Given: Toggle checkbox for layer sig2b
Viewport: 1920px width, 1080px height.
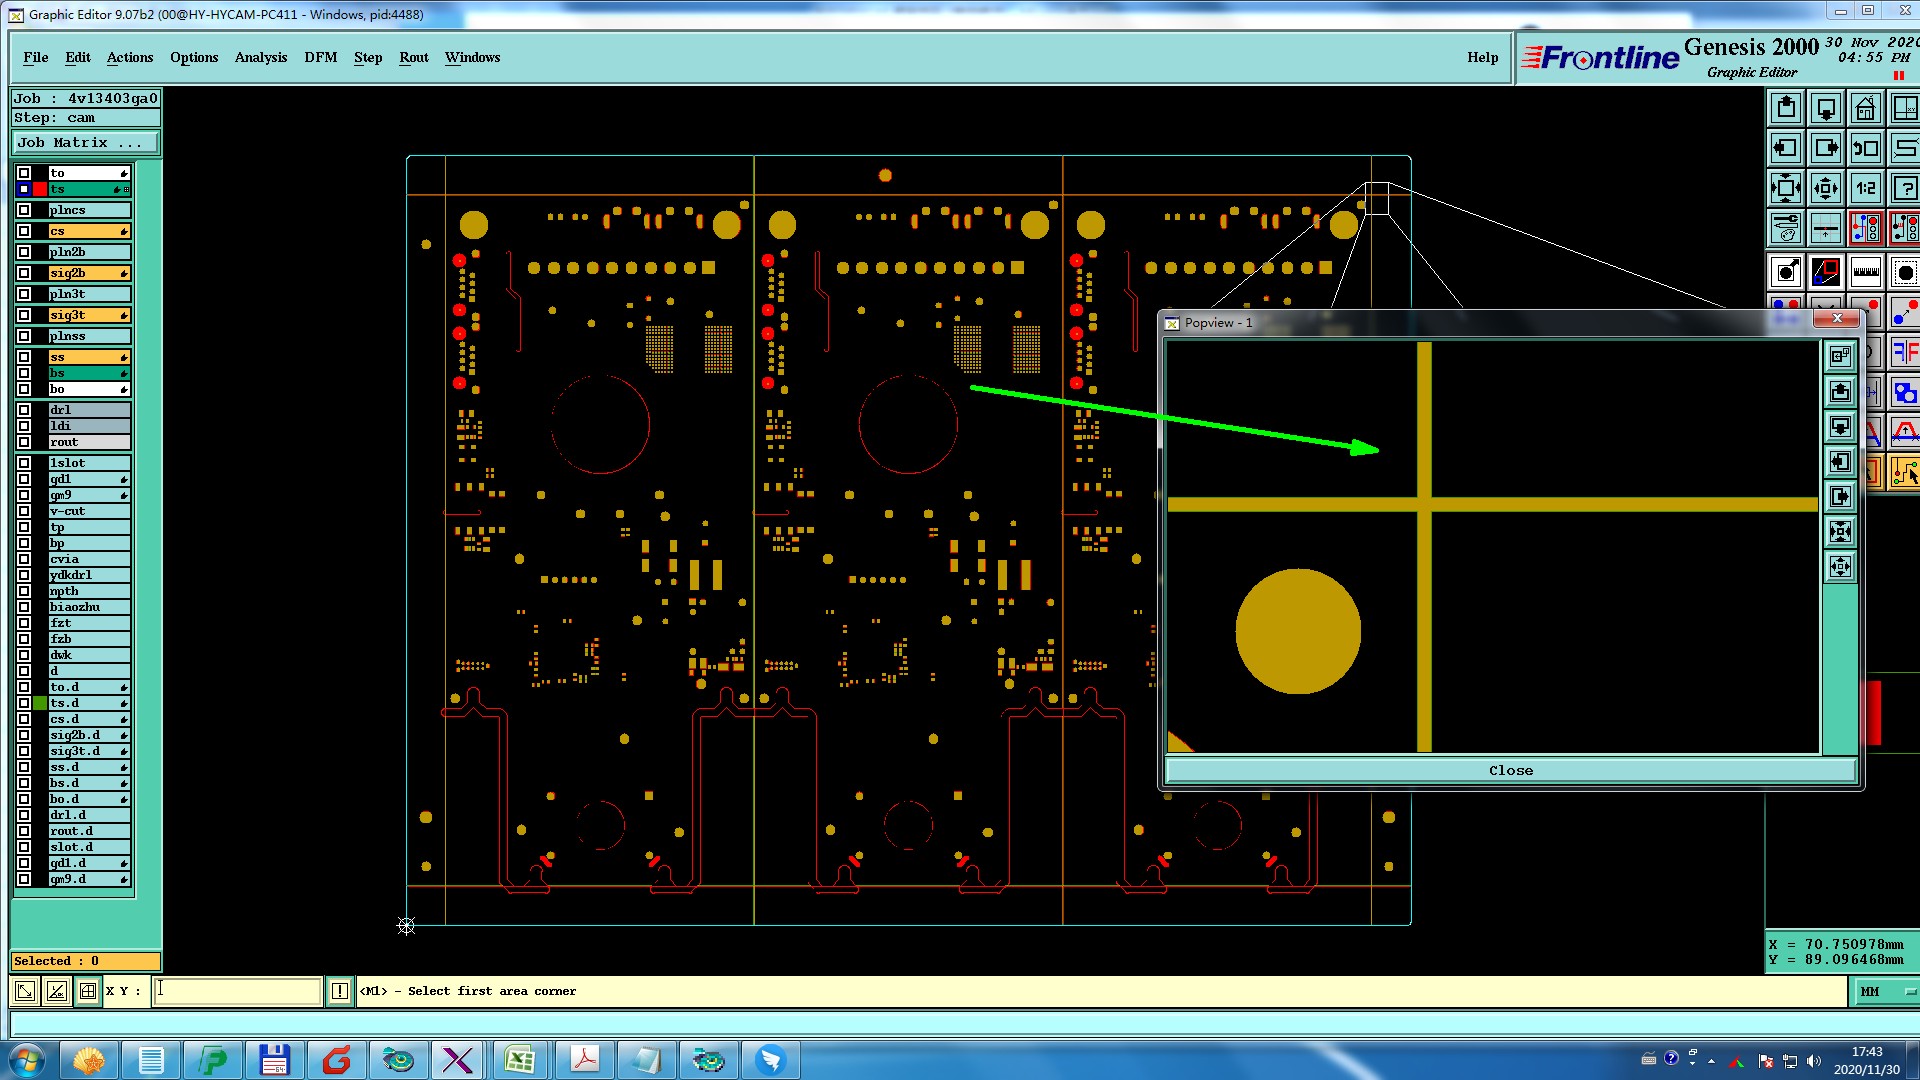Looking at the screenshot, I should [x=24, y=273].
